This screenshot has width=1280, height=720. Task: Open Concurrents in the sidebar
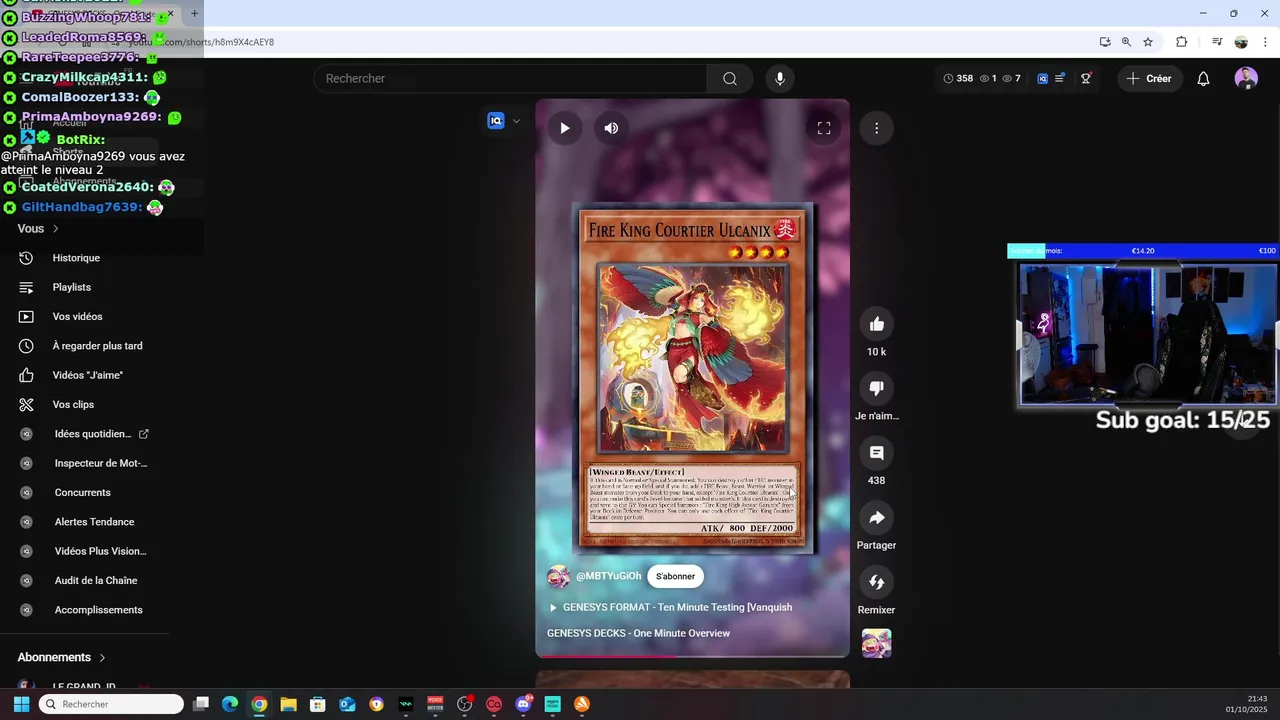(x=85, y=492)
